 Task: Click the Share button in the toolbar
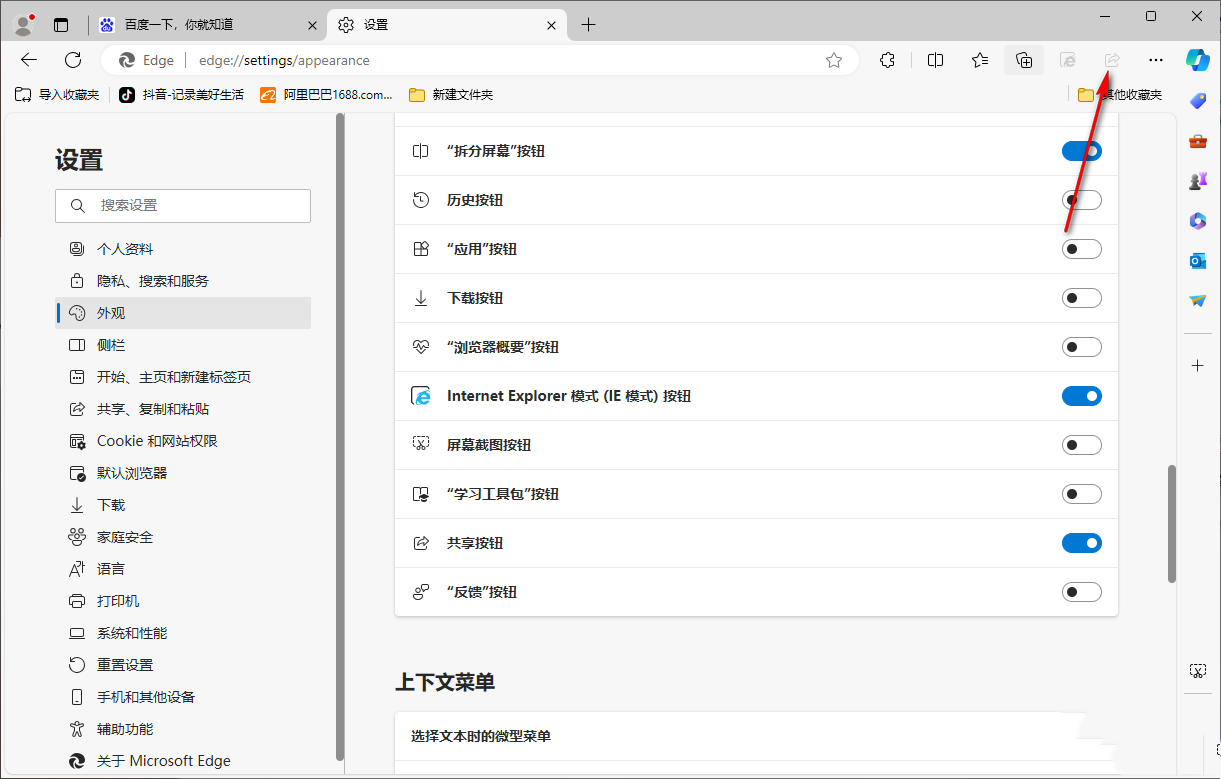(1111, 60)
